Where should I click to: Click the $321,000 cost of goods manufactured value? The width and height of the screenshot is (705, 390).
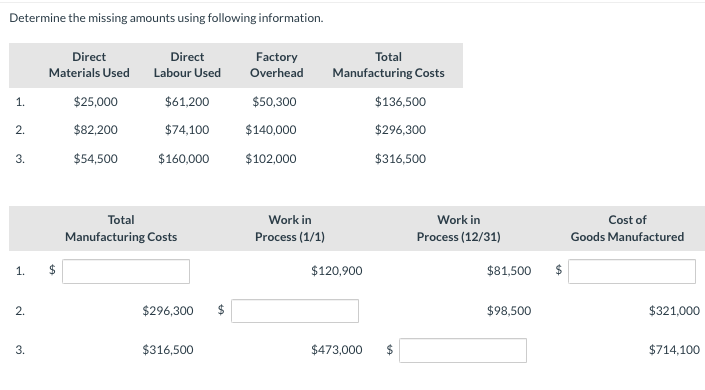tap(674, 310)
